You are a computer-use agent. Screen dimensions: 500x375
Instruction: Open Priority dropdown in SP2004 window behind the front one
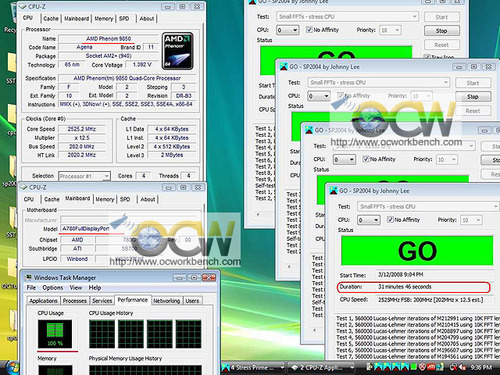click(x=447, y=160)
